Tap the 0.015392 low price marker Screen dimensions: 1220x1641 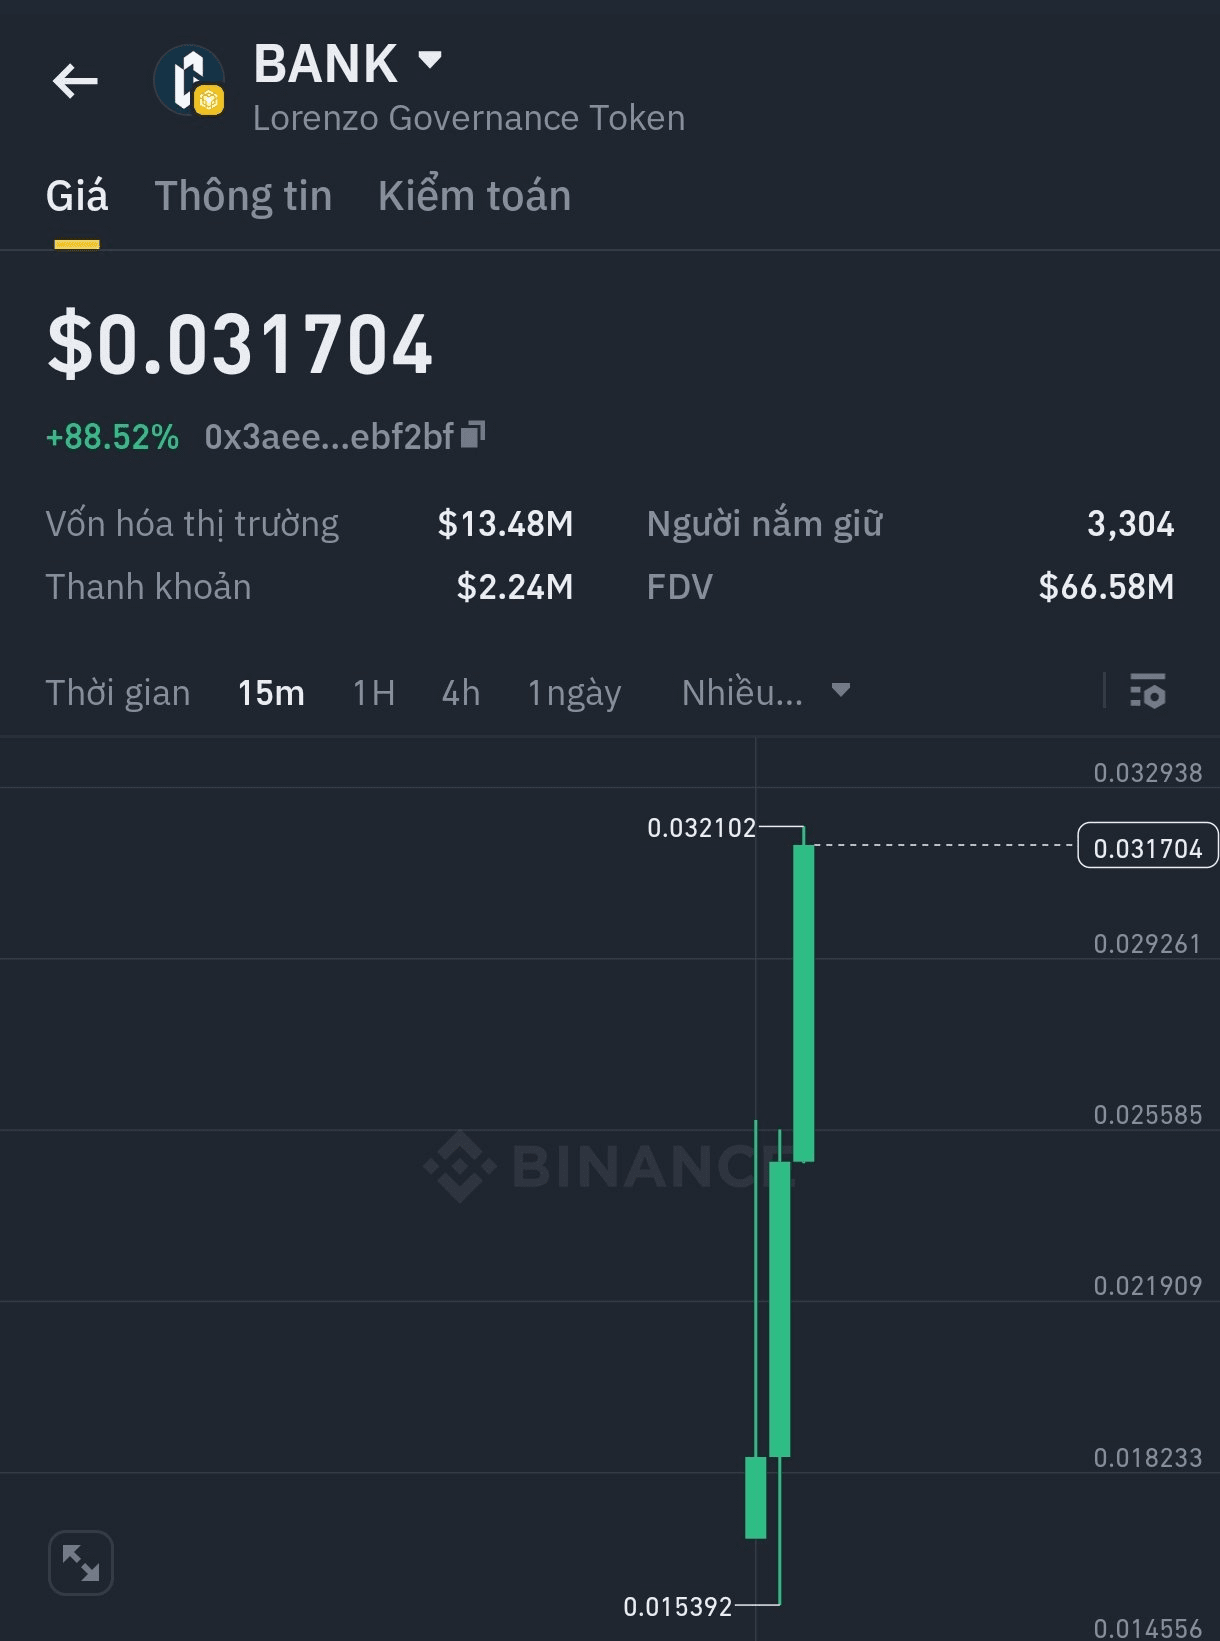point(678,1607)
